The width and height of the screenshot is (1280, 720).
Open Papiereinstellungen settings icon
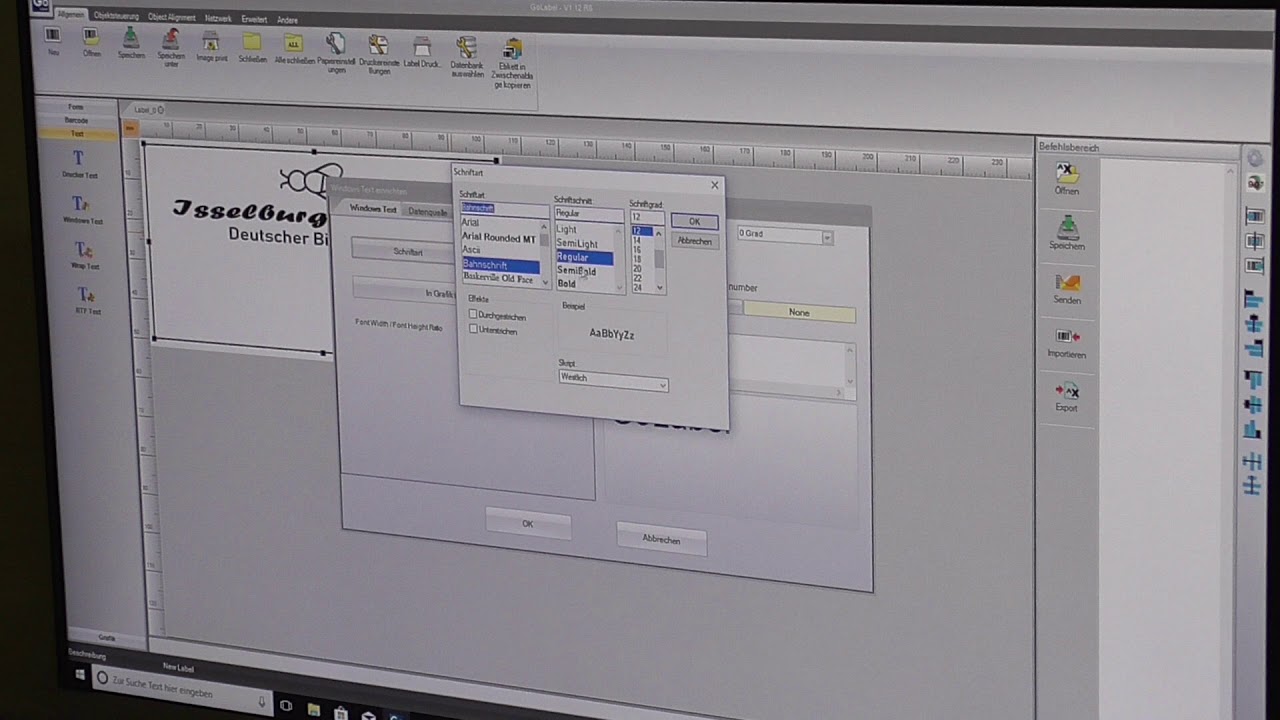[x=336, y=44]
